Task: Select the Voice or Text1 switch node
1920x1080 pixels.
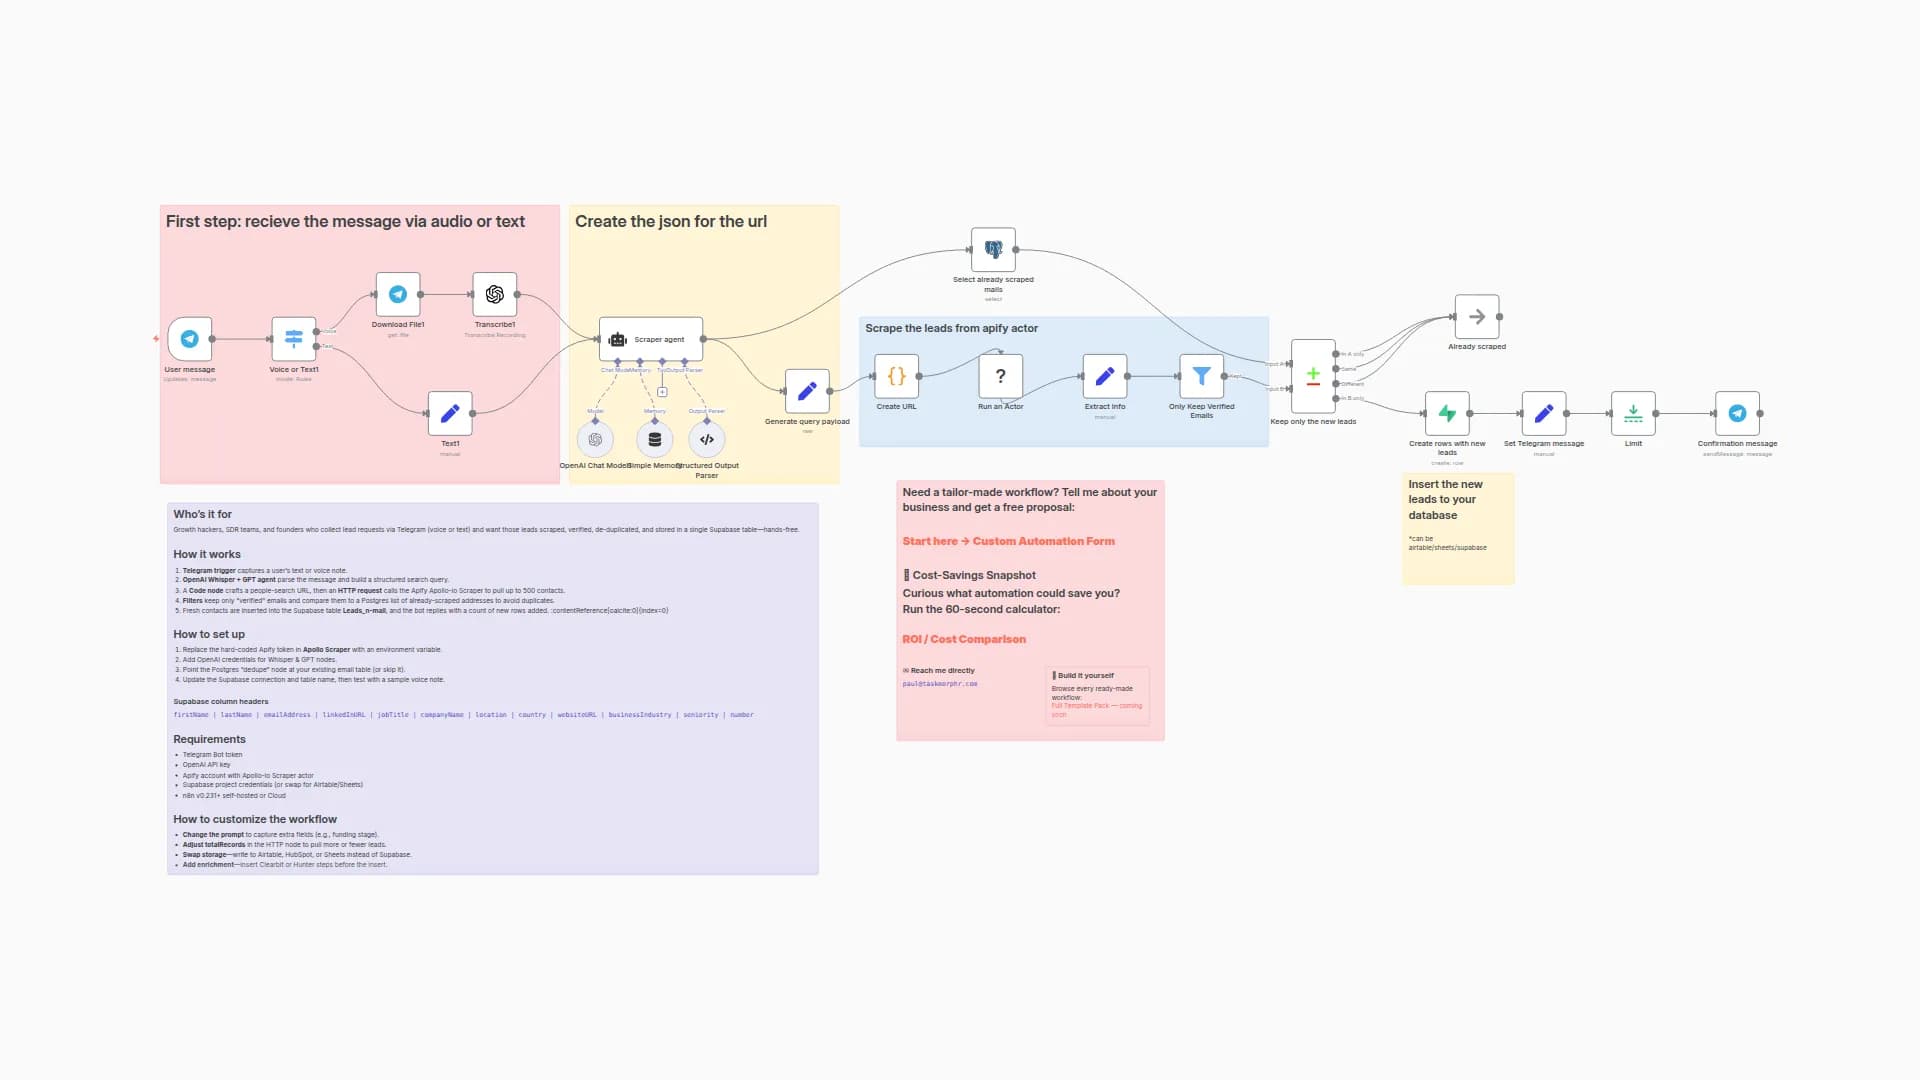Action: coord(293,339)
